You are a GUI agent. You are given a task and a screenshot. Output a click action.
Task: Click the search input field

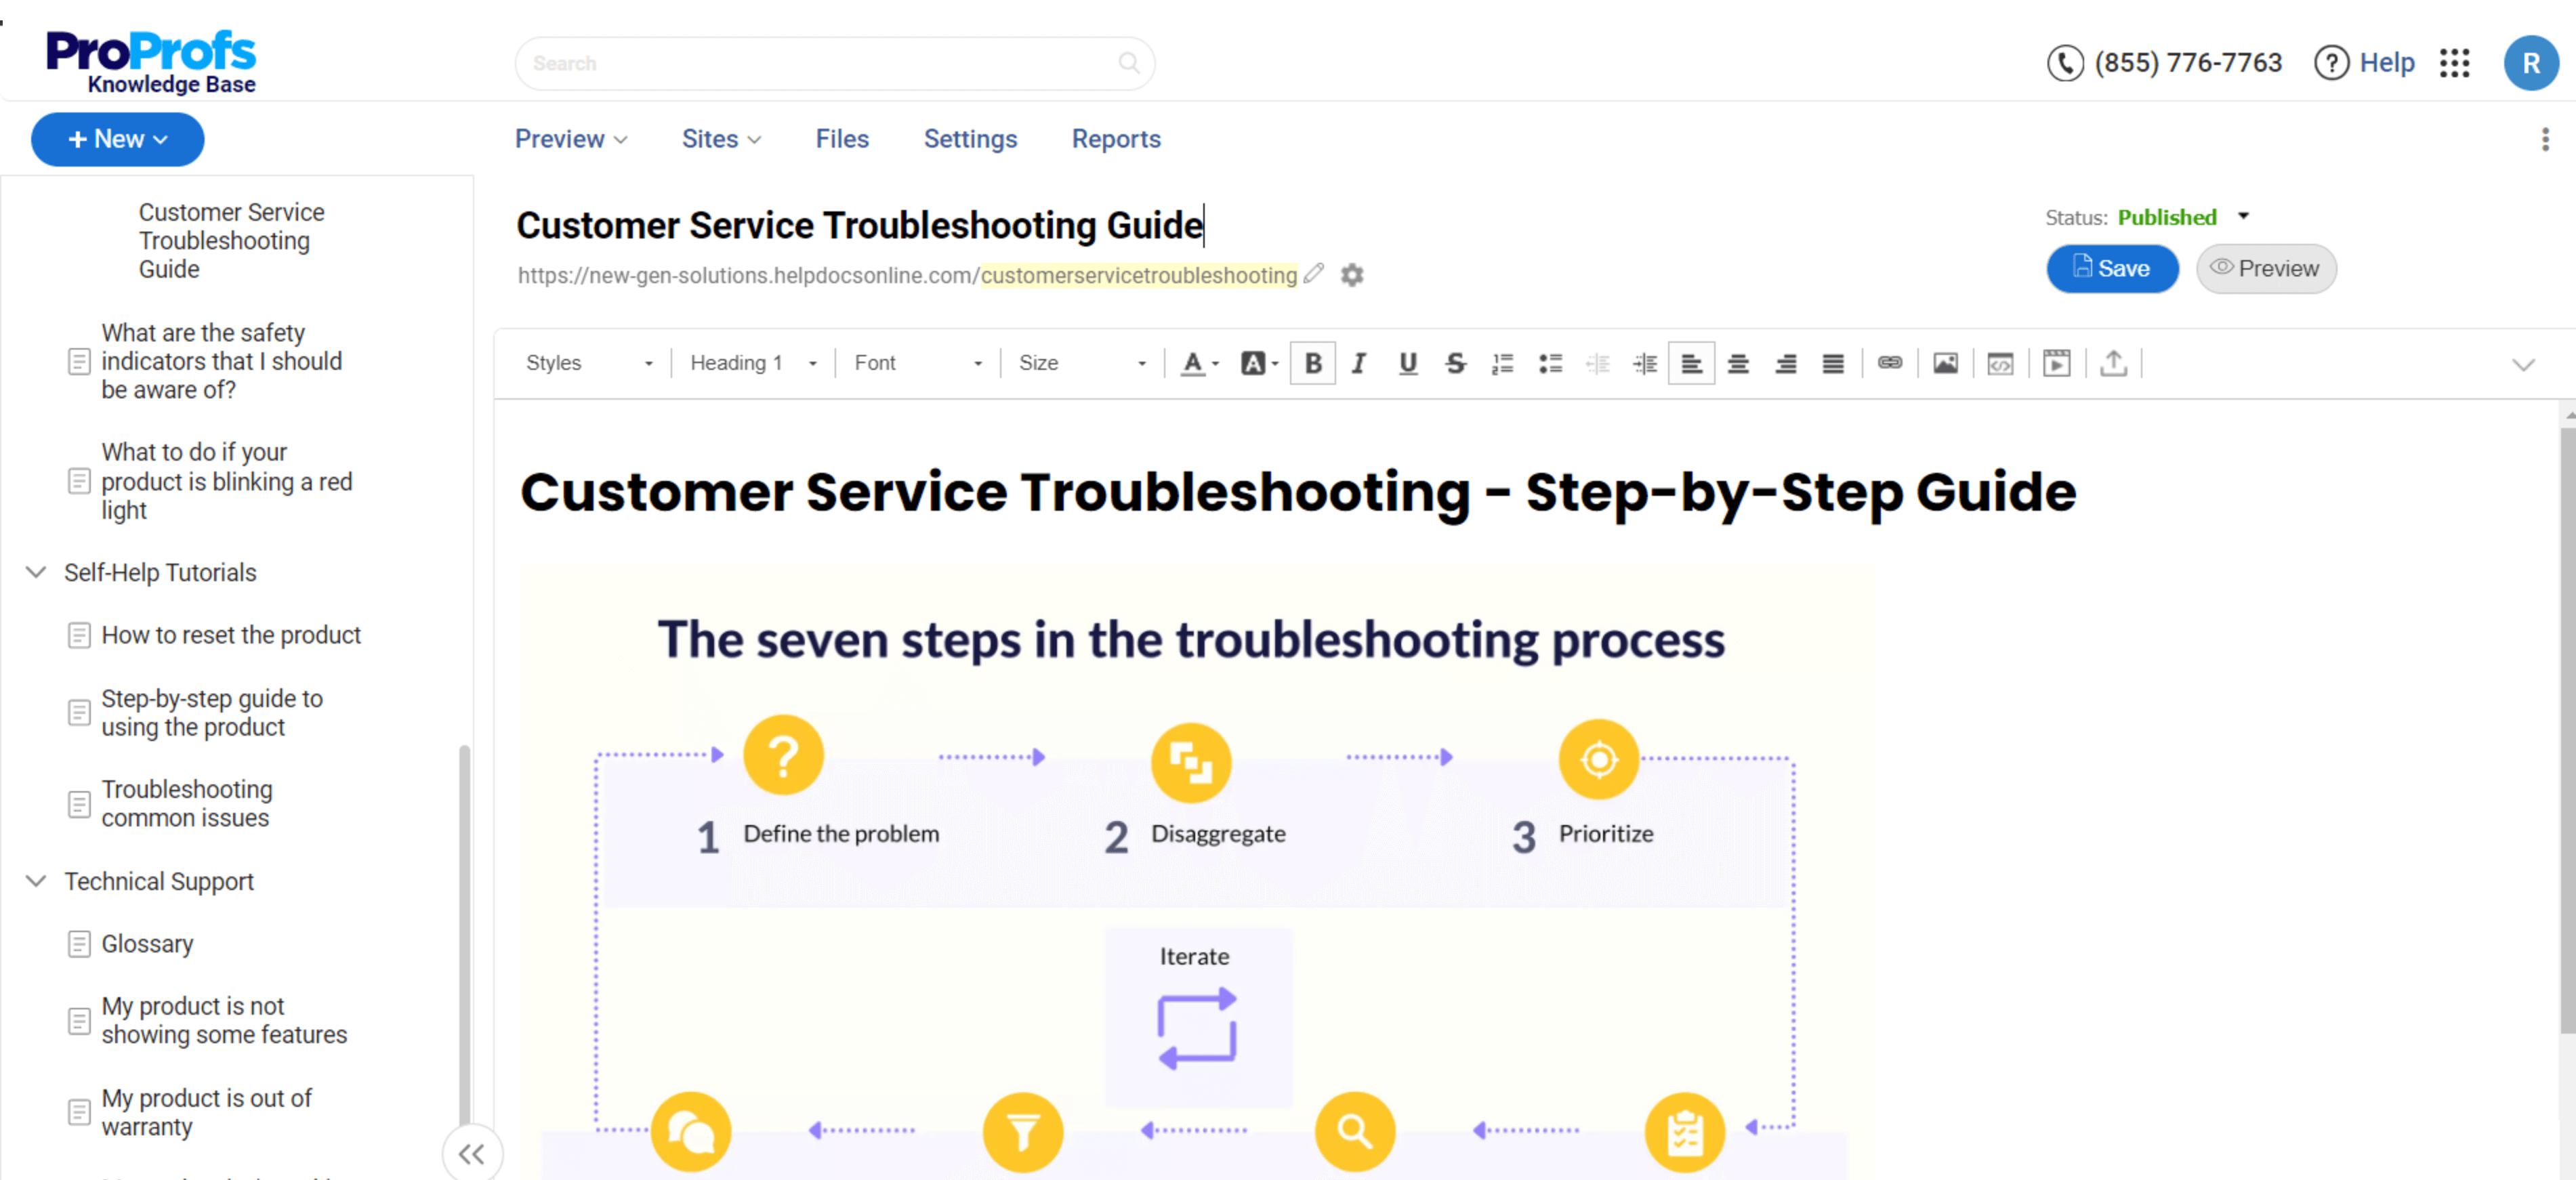tap(835, 63)
